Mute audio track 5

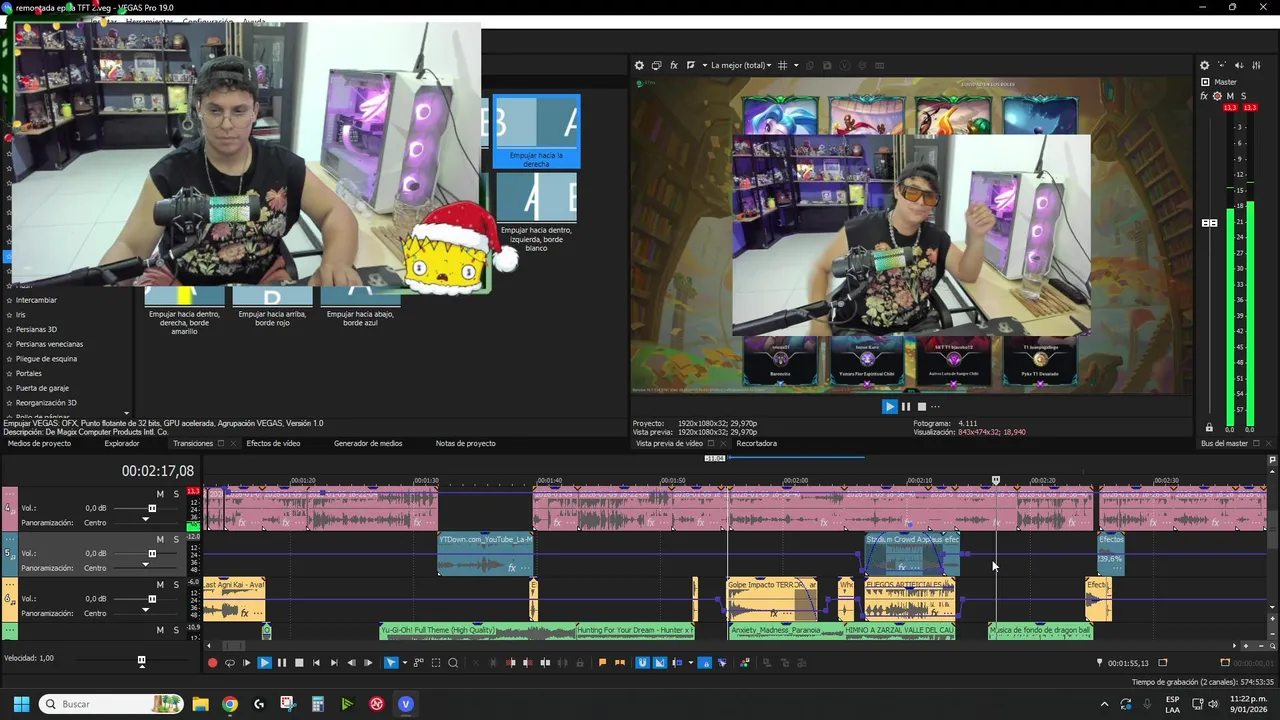coord(160,539)
